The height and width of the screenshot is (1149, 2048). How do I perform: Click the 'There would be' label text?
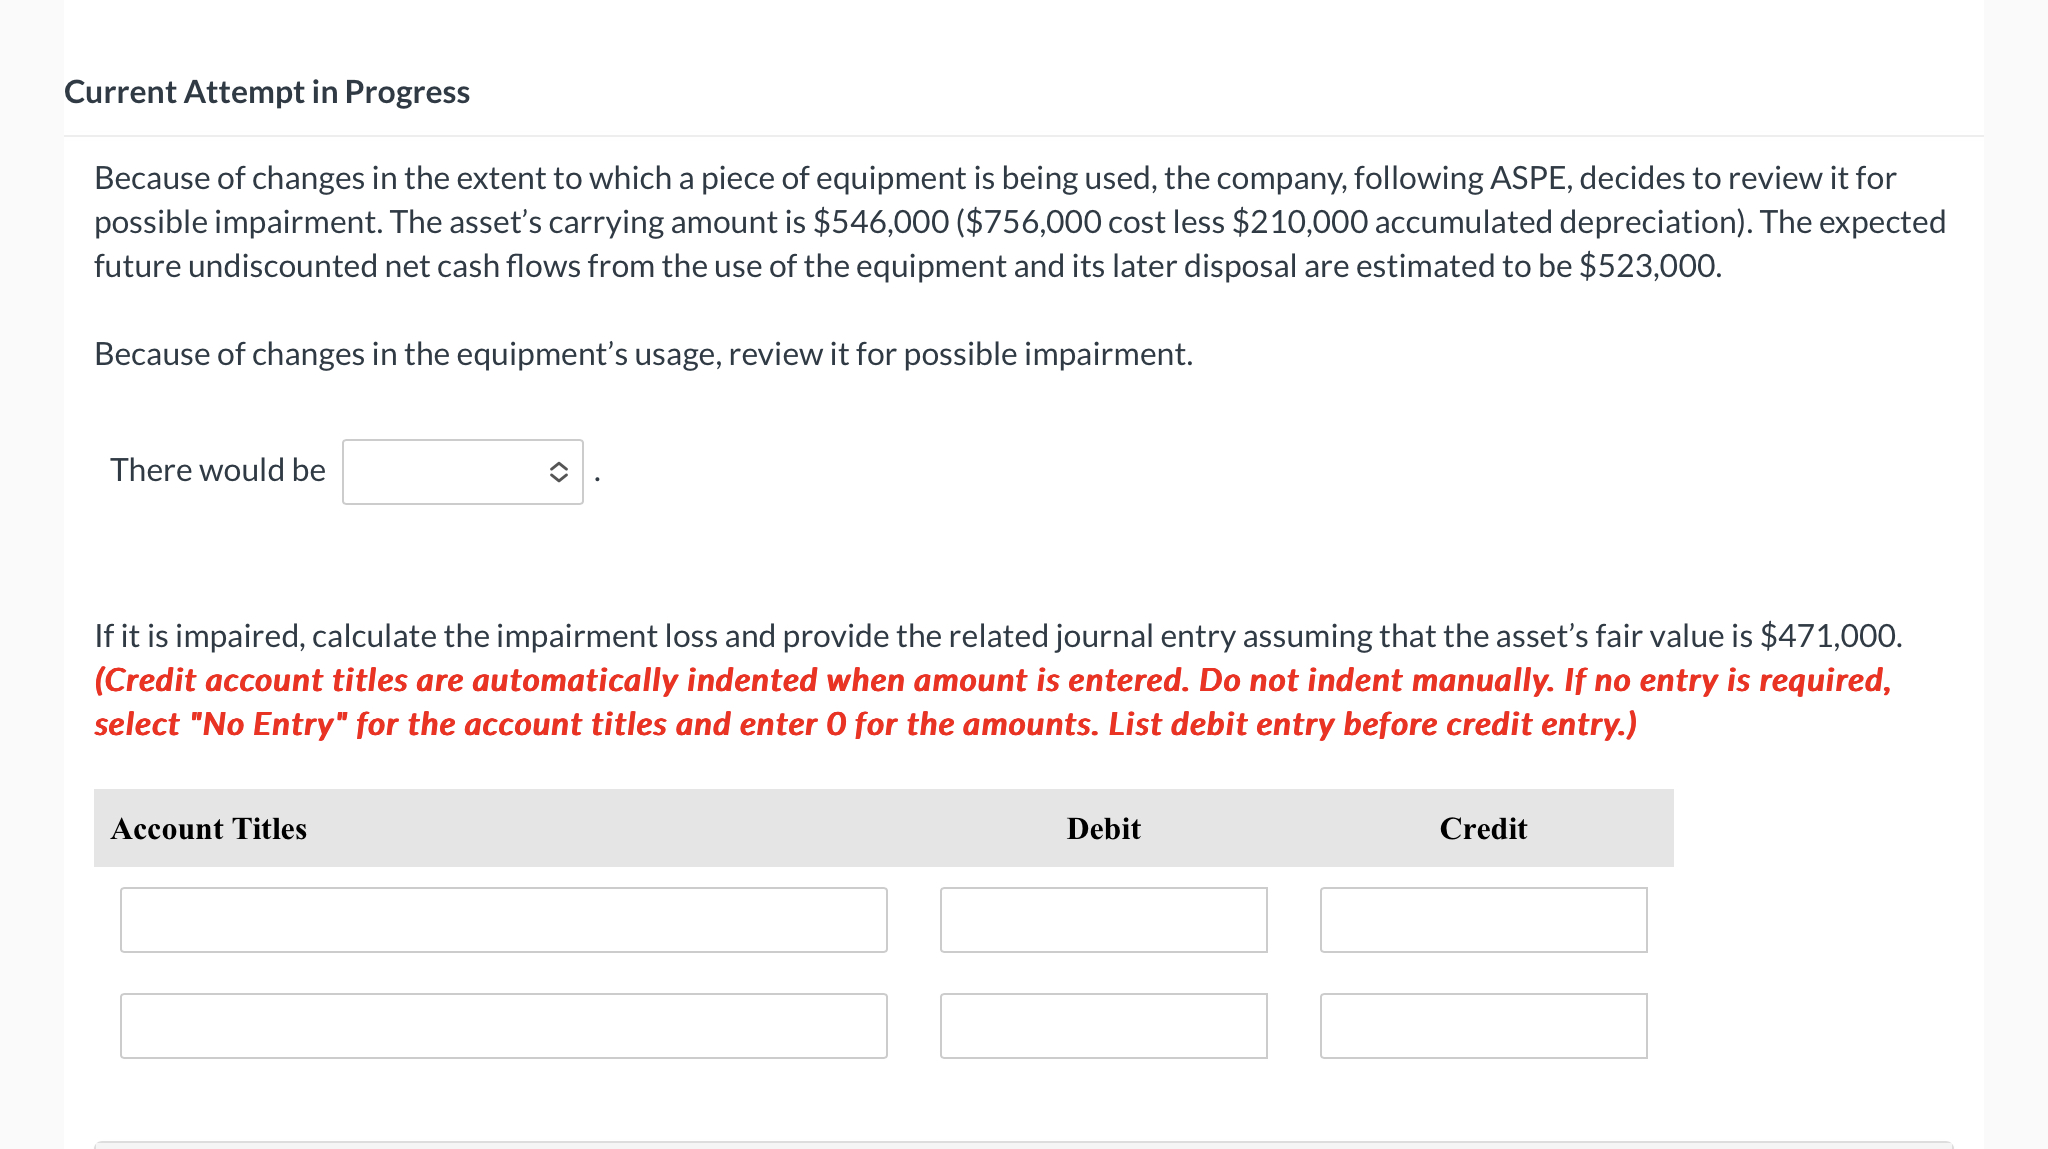[x=218, y=470]
